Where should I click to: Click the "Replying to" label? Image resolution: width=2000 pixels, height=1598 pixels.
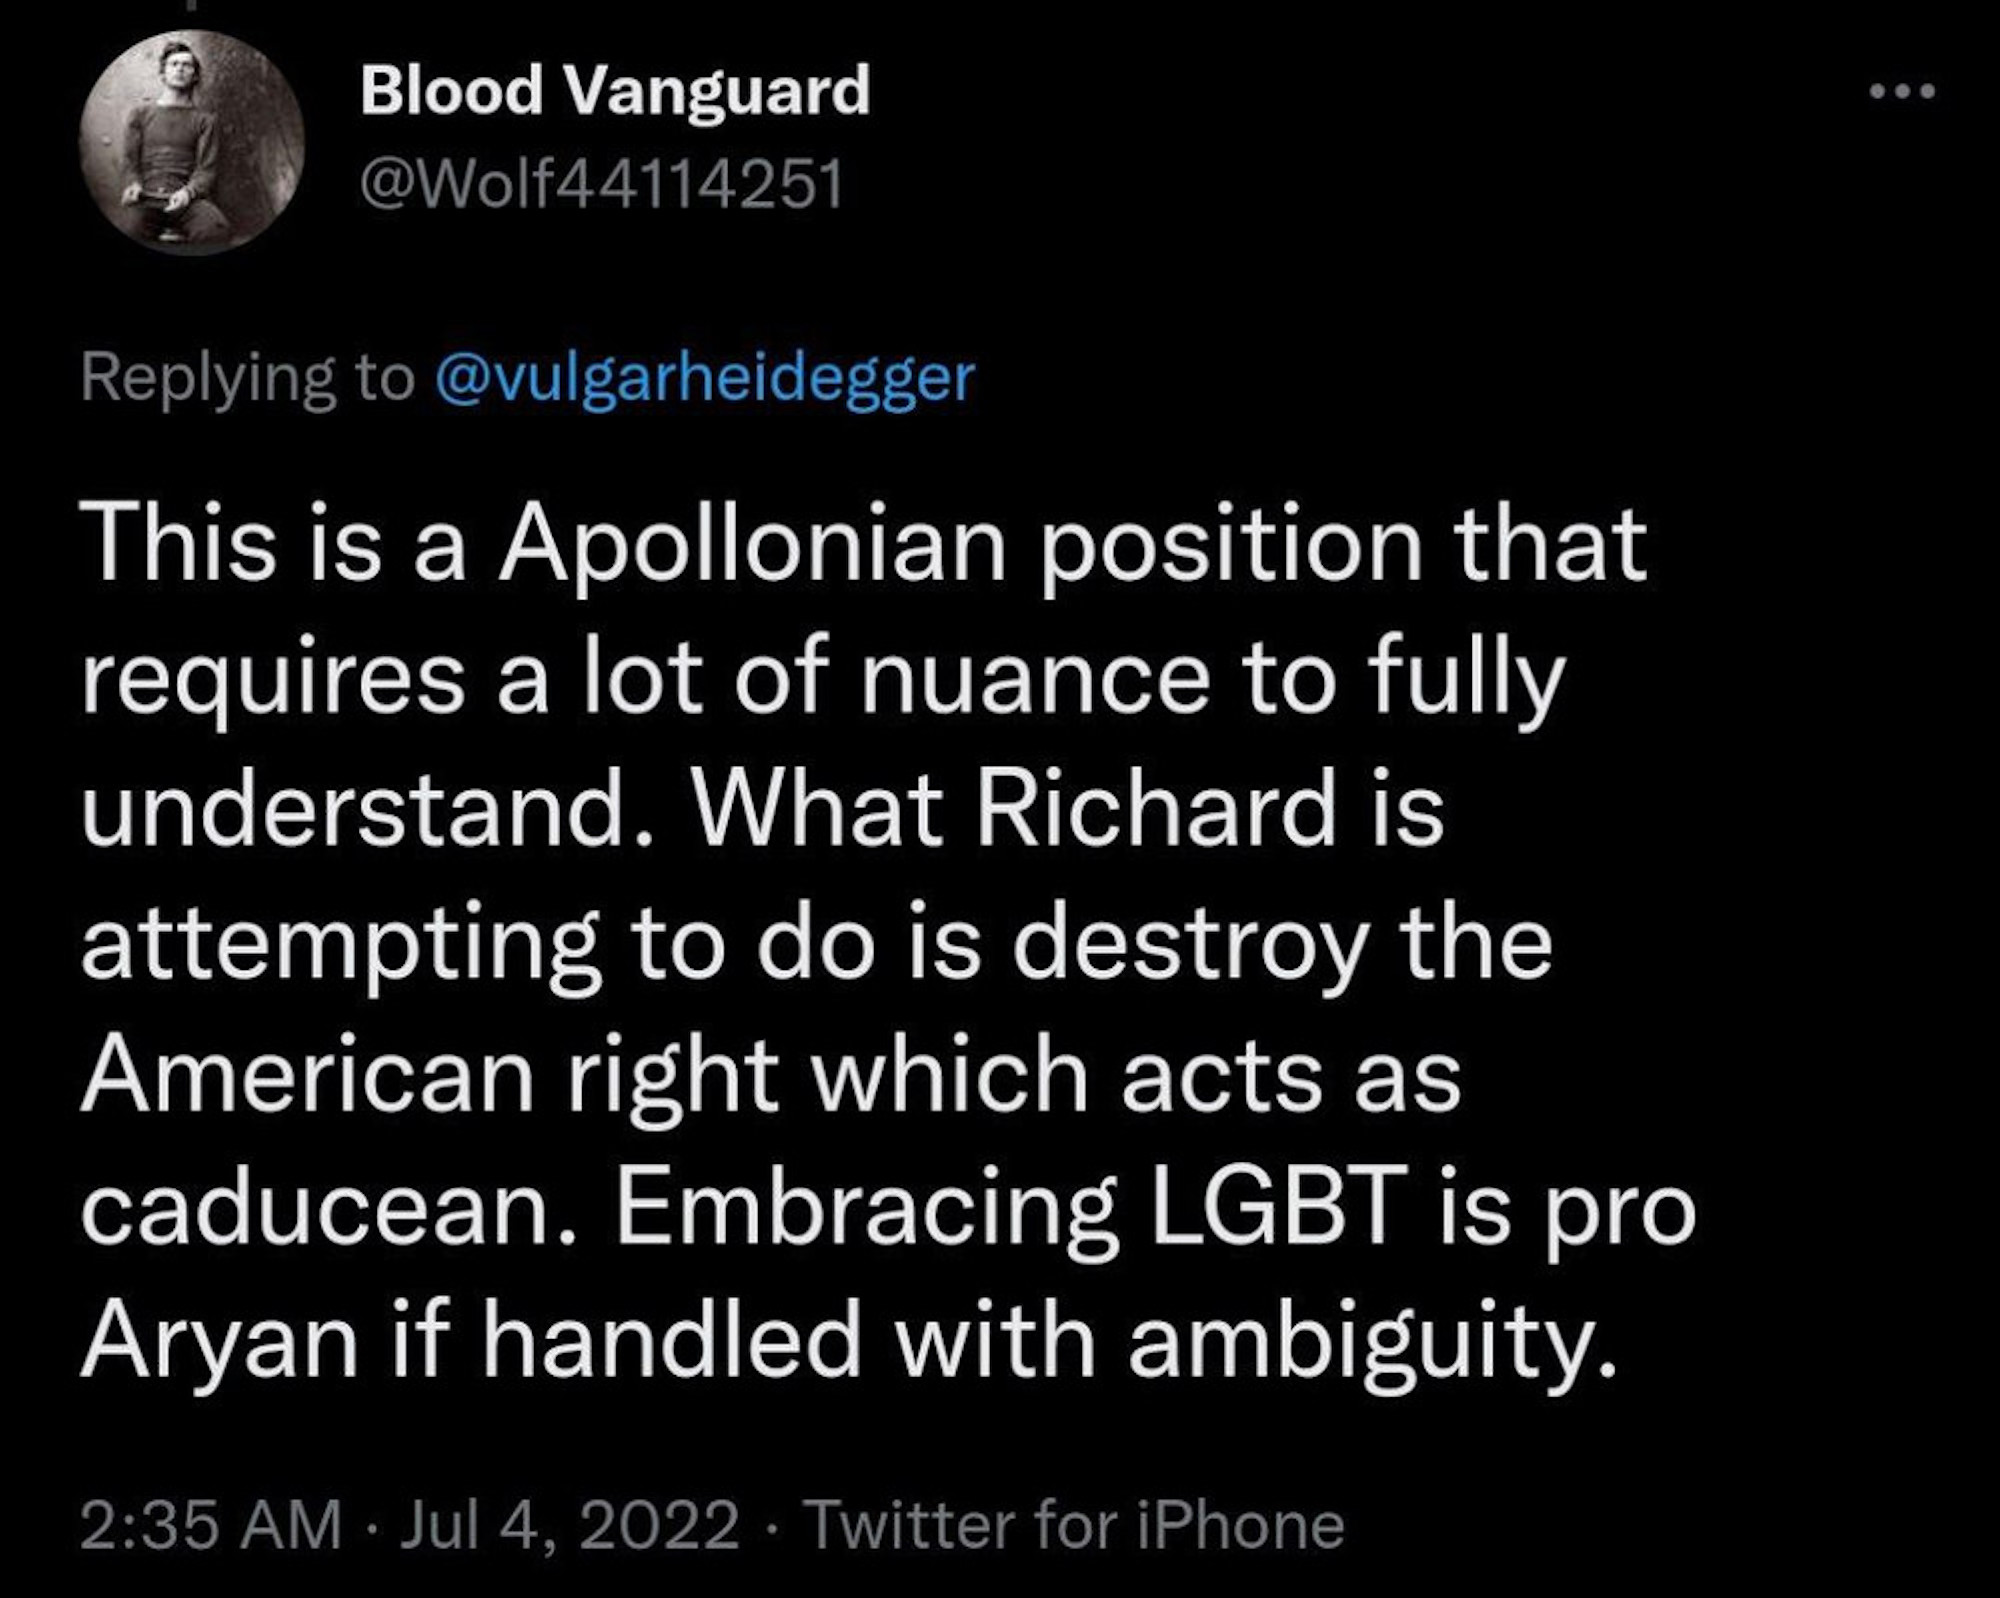[x=246, y=378]
